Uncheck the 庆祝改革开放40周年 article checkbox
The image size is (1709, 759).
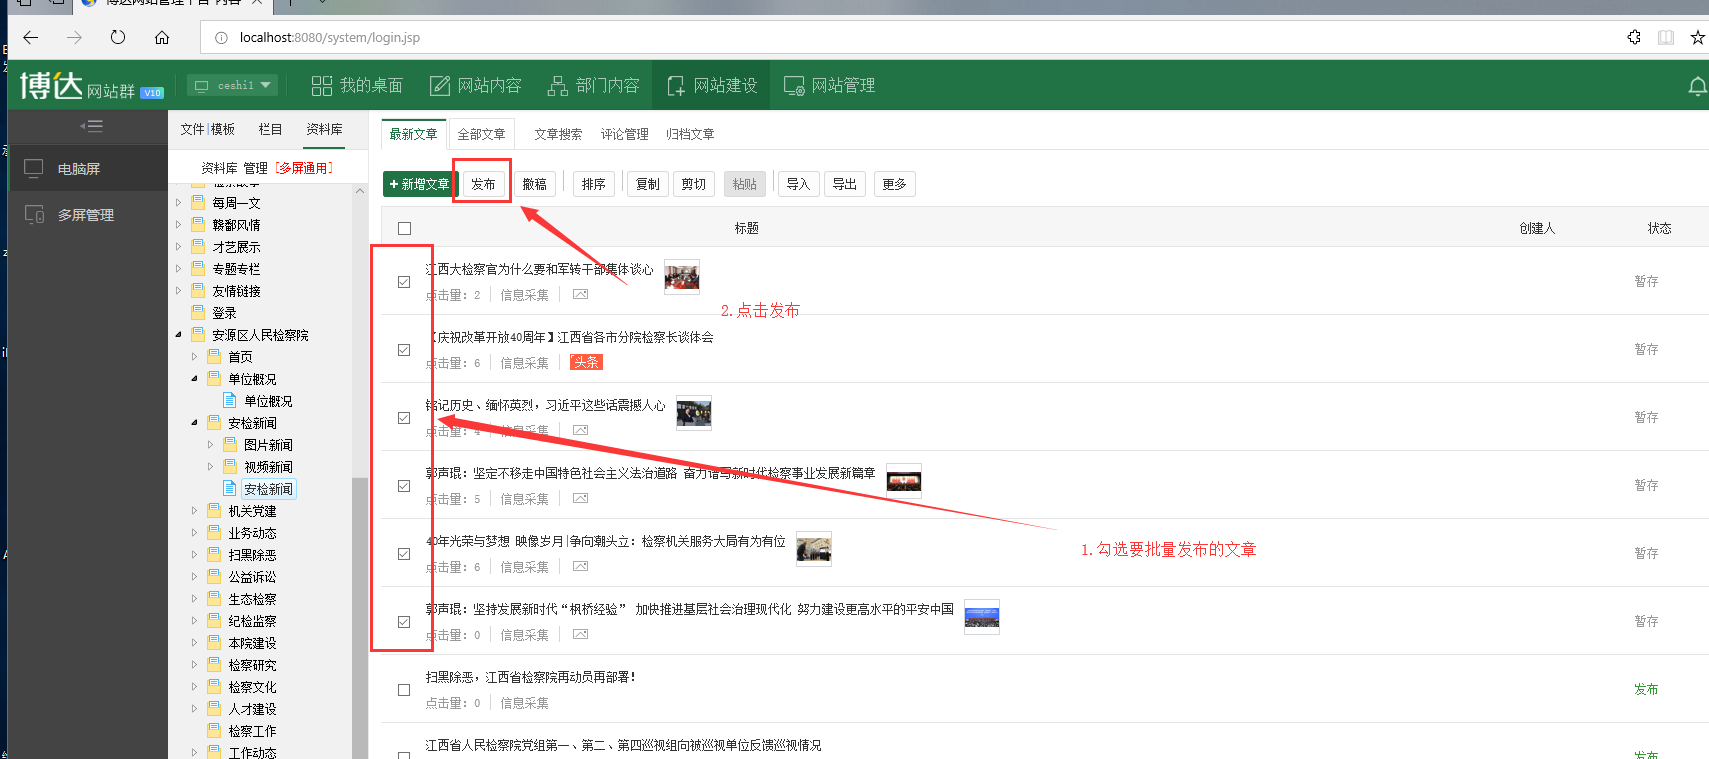point(404,350)
